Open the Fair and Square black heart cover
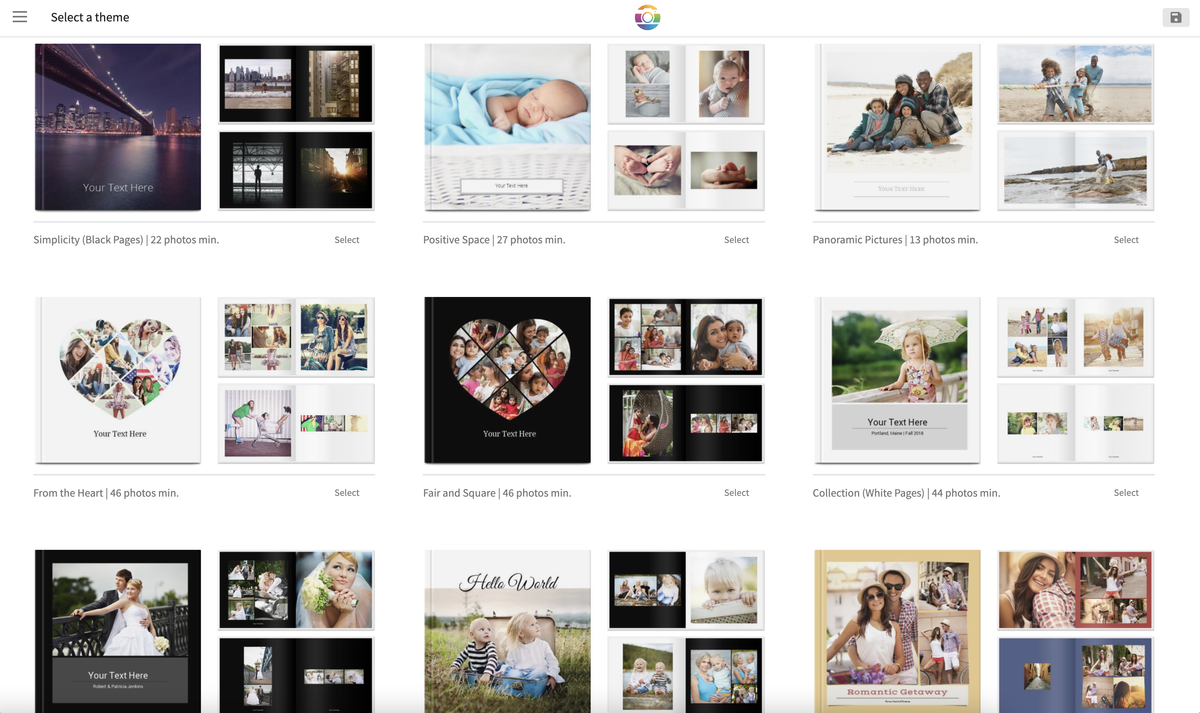Screen dimensions: 1200x713 507,380
